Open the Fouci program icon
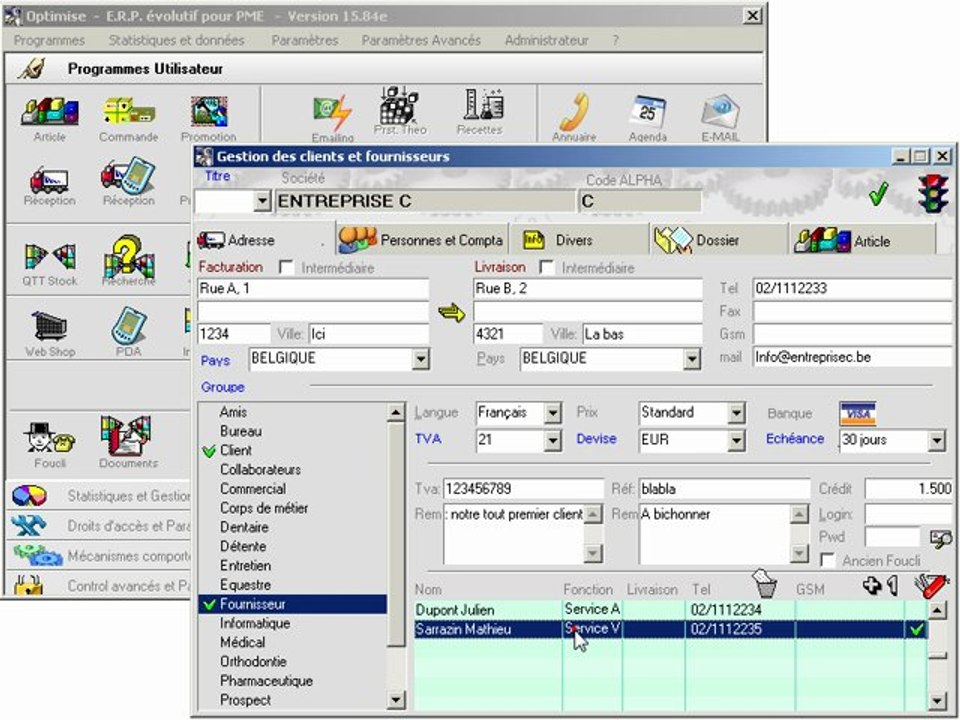 click(x=50, y=438)
